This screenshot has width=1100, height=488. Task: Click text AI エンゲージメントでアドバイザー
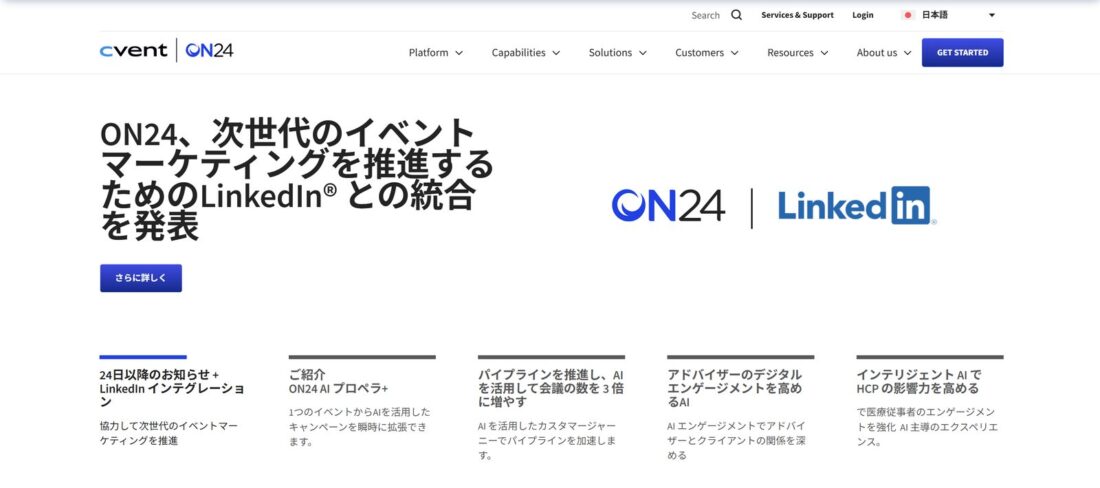pos(737,440)
